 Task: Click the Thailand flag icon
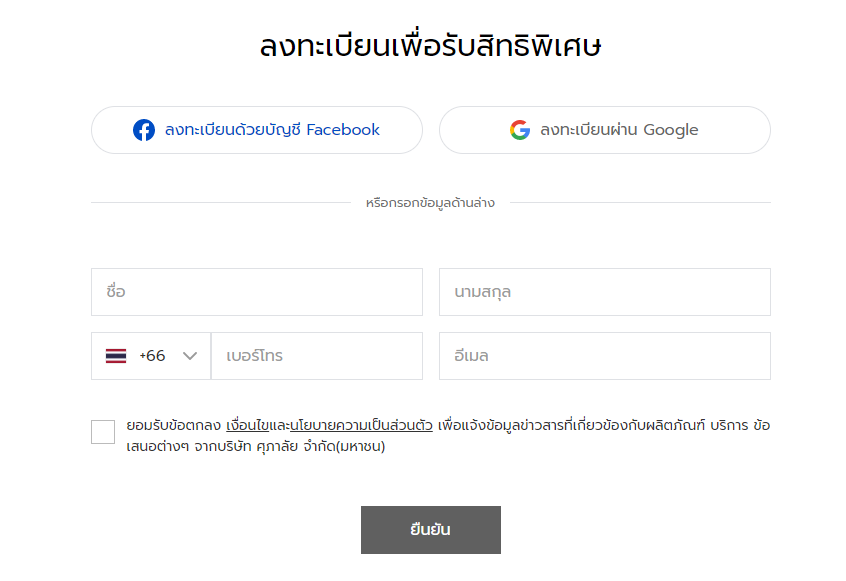pos(116,356)
